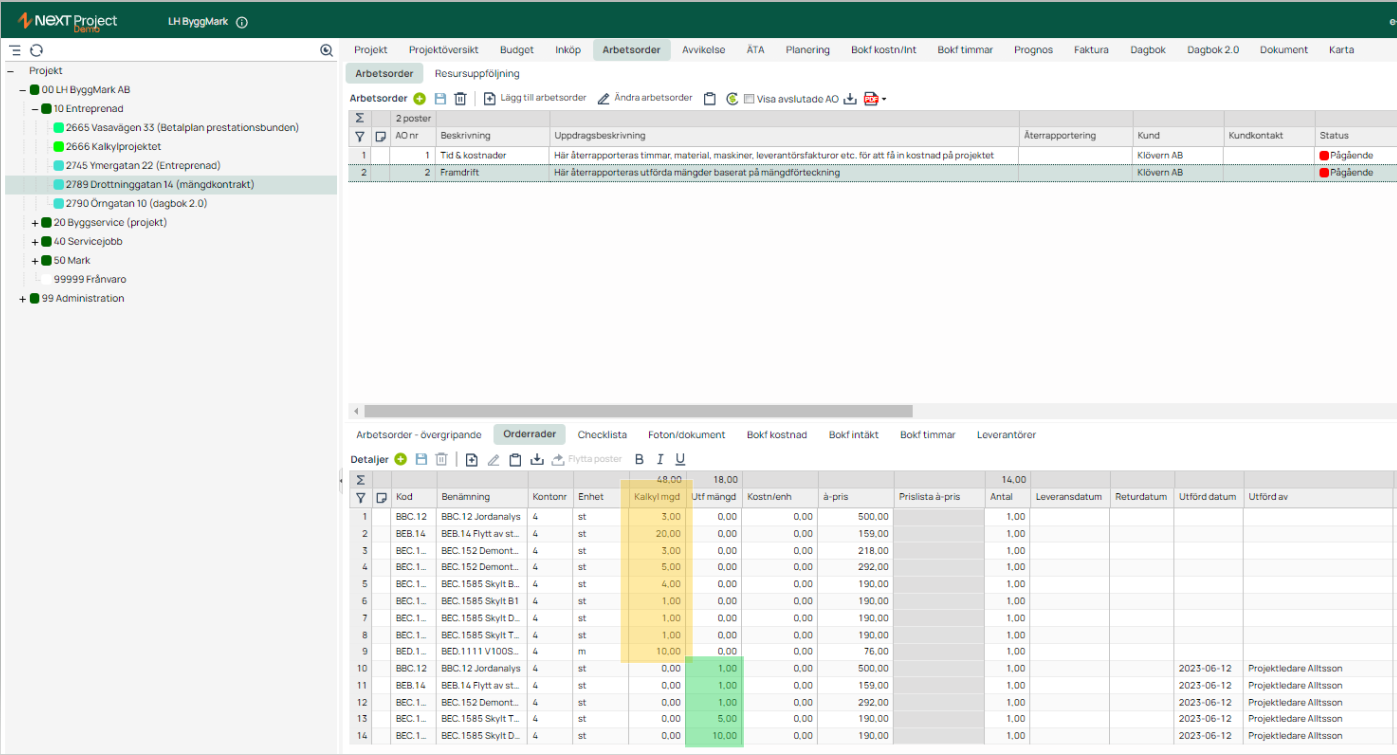
Task: Expand 40 Servicejobb node
Action: click(35, 242)
